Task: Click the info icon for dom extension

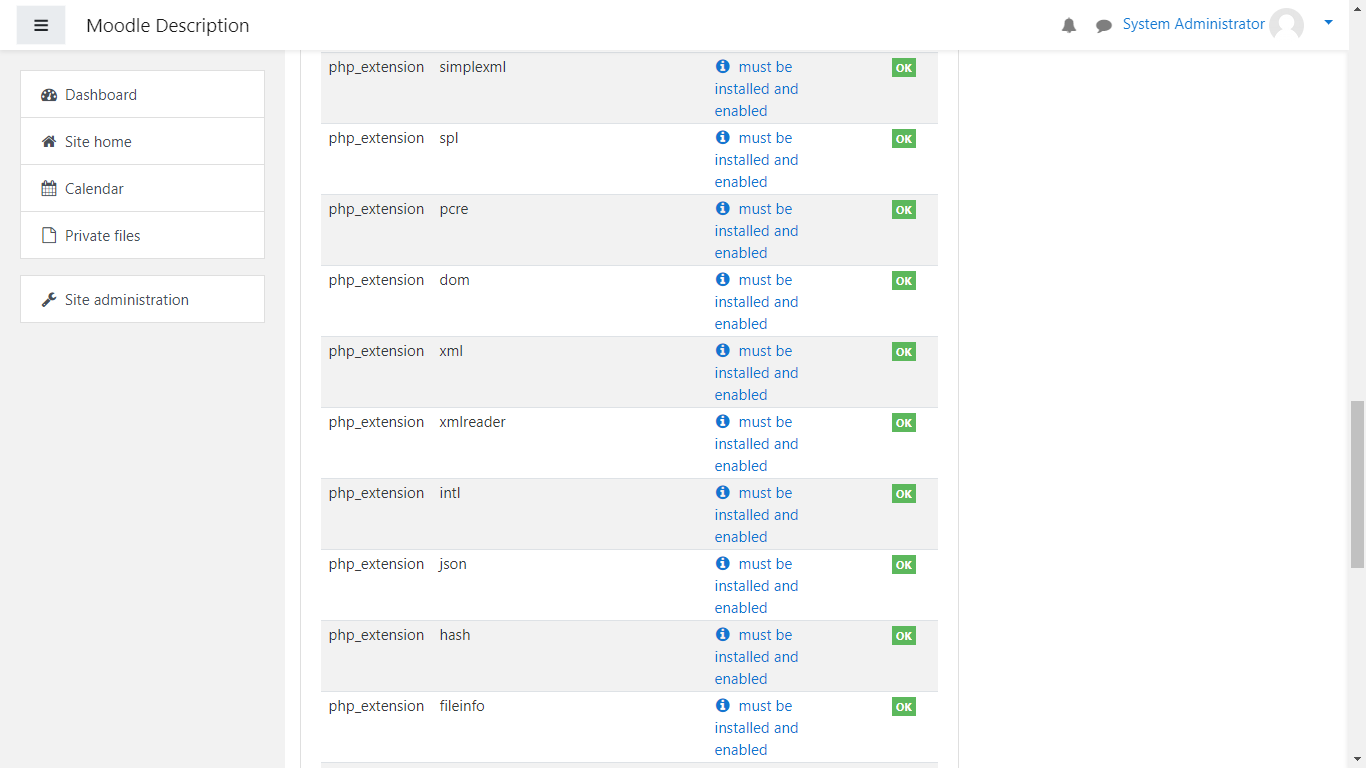Action: pyautogui.click(x=723, y=280)
